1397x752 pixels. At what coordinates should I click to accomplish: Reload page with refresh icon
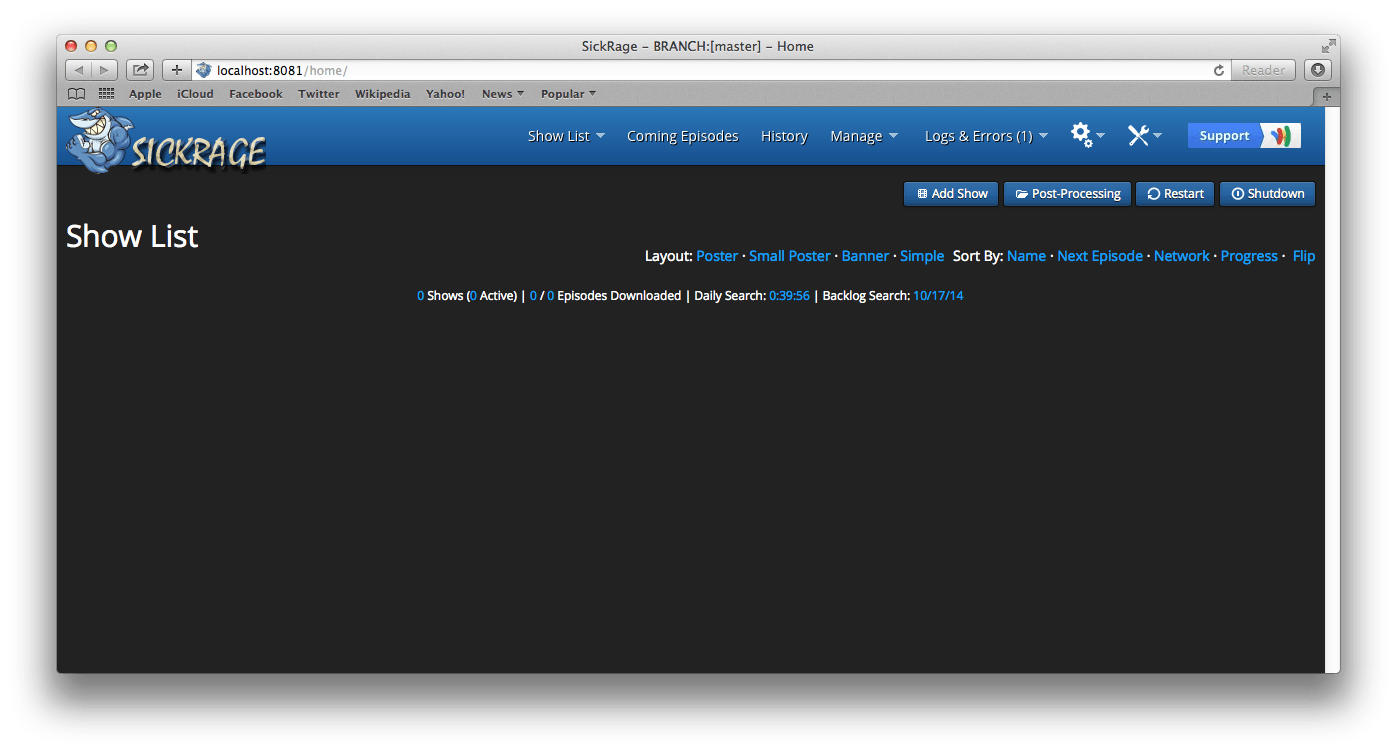[1218, 70]
